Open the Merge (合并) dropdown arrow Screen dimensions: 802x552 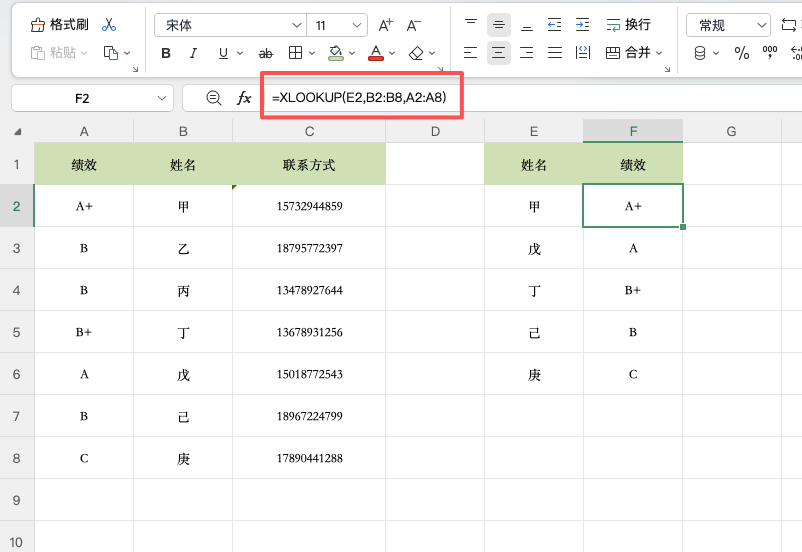pos(659,53)
